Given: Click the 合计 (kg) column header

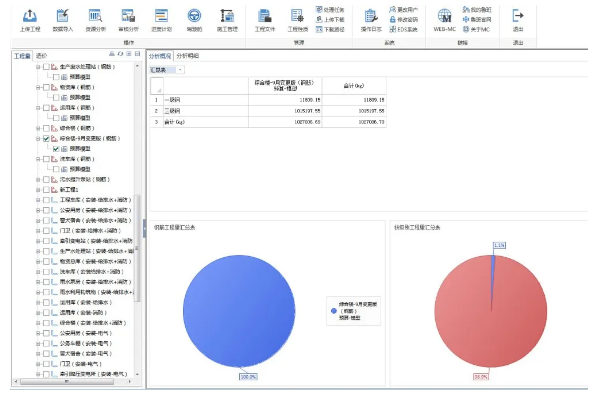Looking at the screenshot, I should 354,86.
